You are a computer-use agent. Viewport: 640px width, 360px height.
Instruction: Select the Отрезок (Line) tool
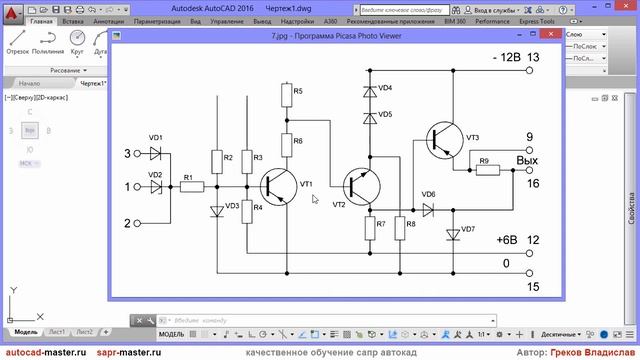click(x=18, y=42)
